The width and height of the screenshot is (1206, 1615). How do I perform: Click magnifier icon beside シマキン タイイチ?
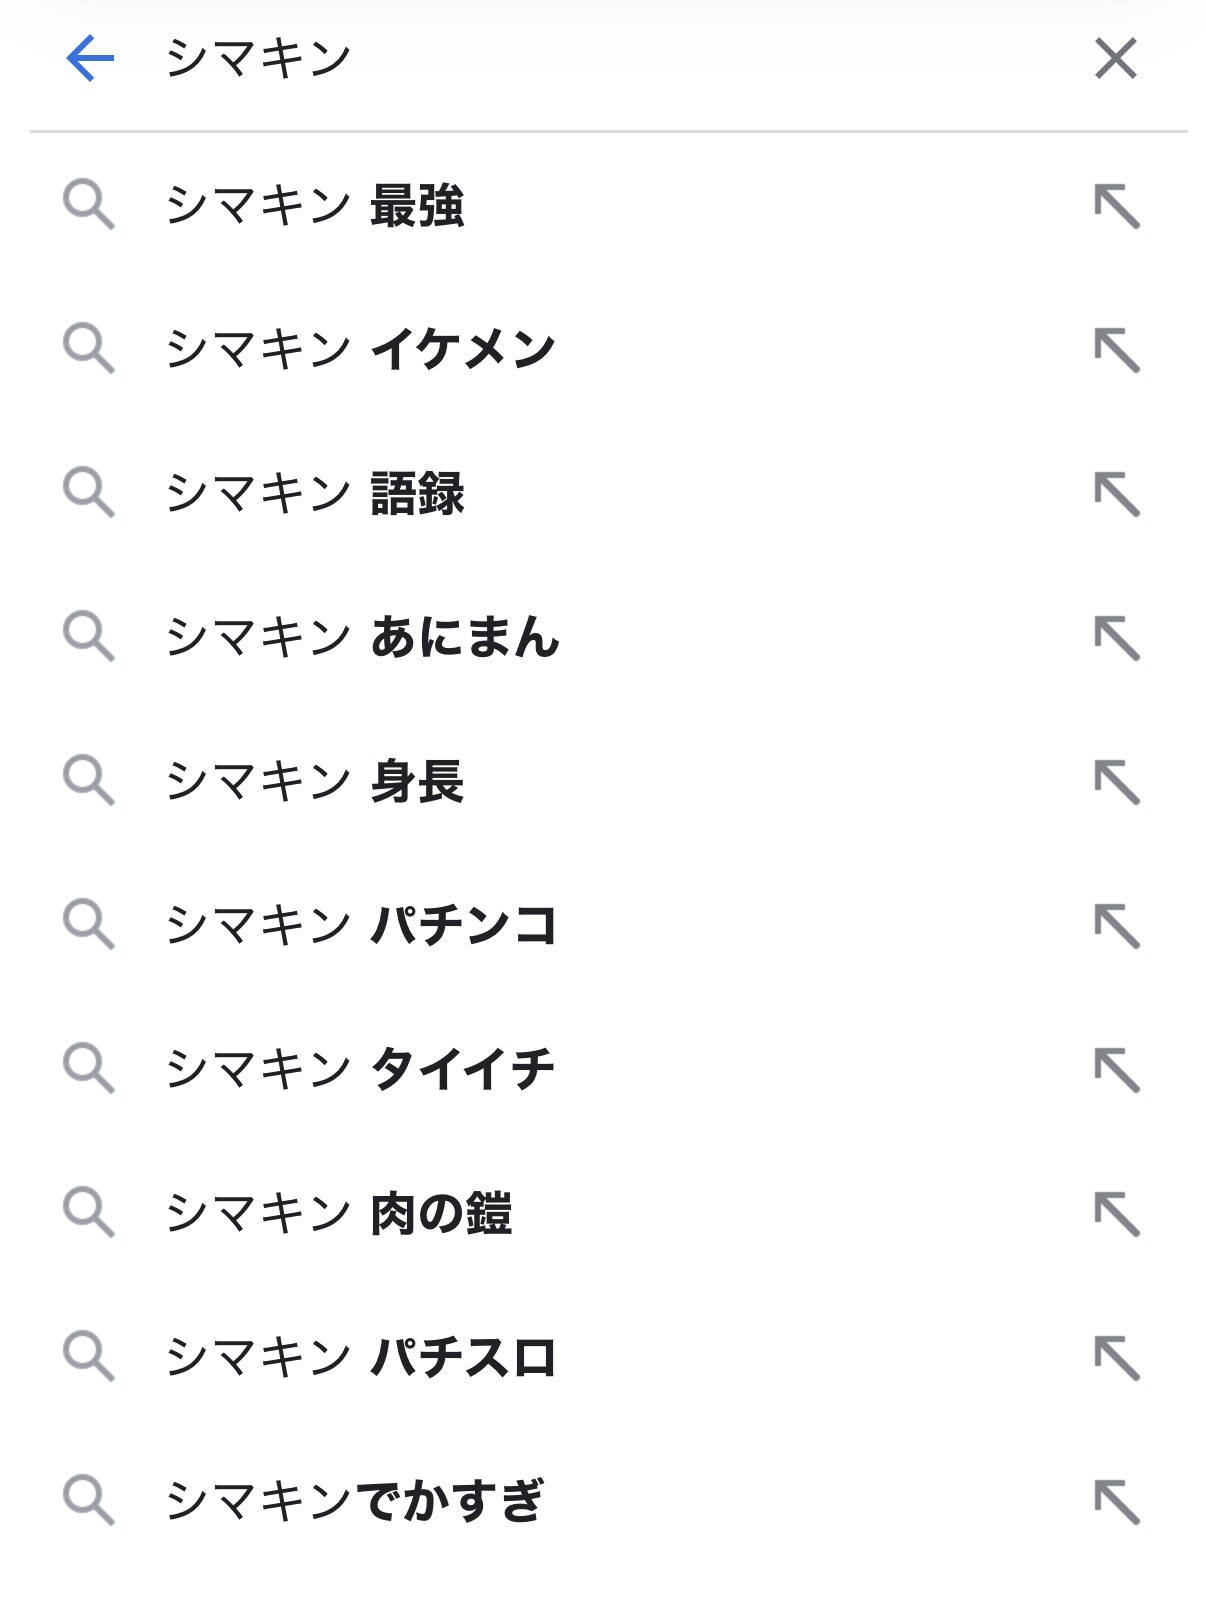click(89, 1068)
